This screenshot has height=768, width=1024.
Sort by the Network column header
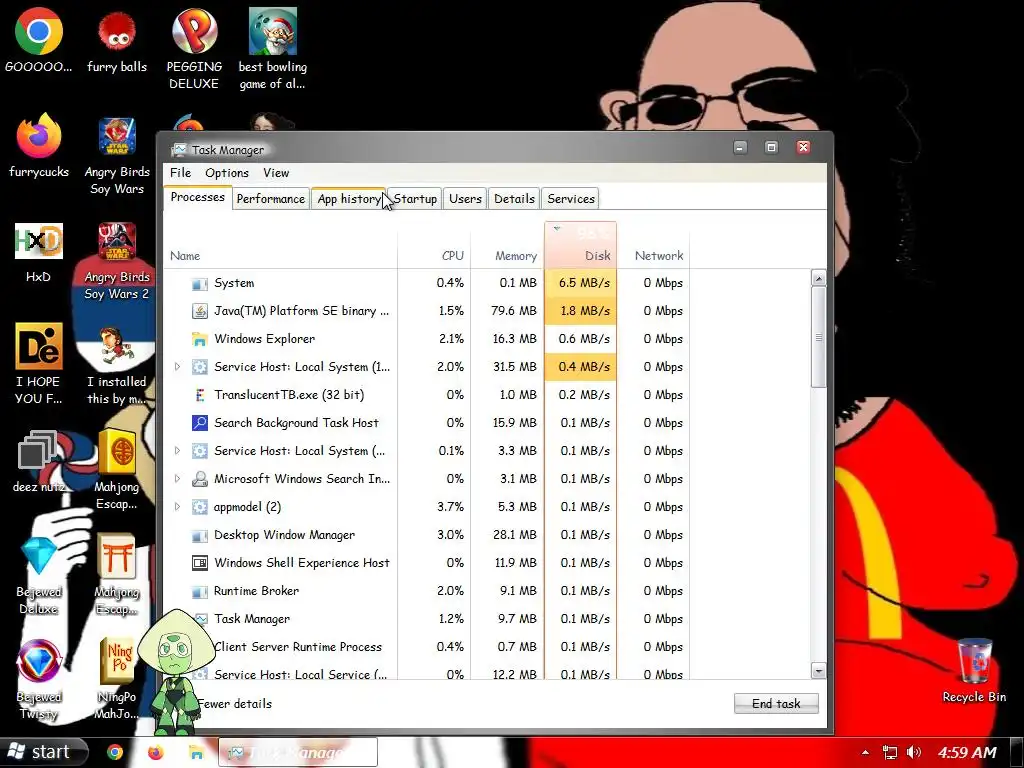click(653, 245)
